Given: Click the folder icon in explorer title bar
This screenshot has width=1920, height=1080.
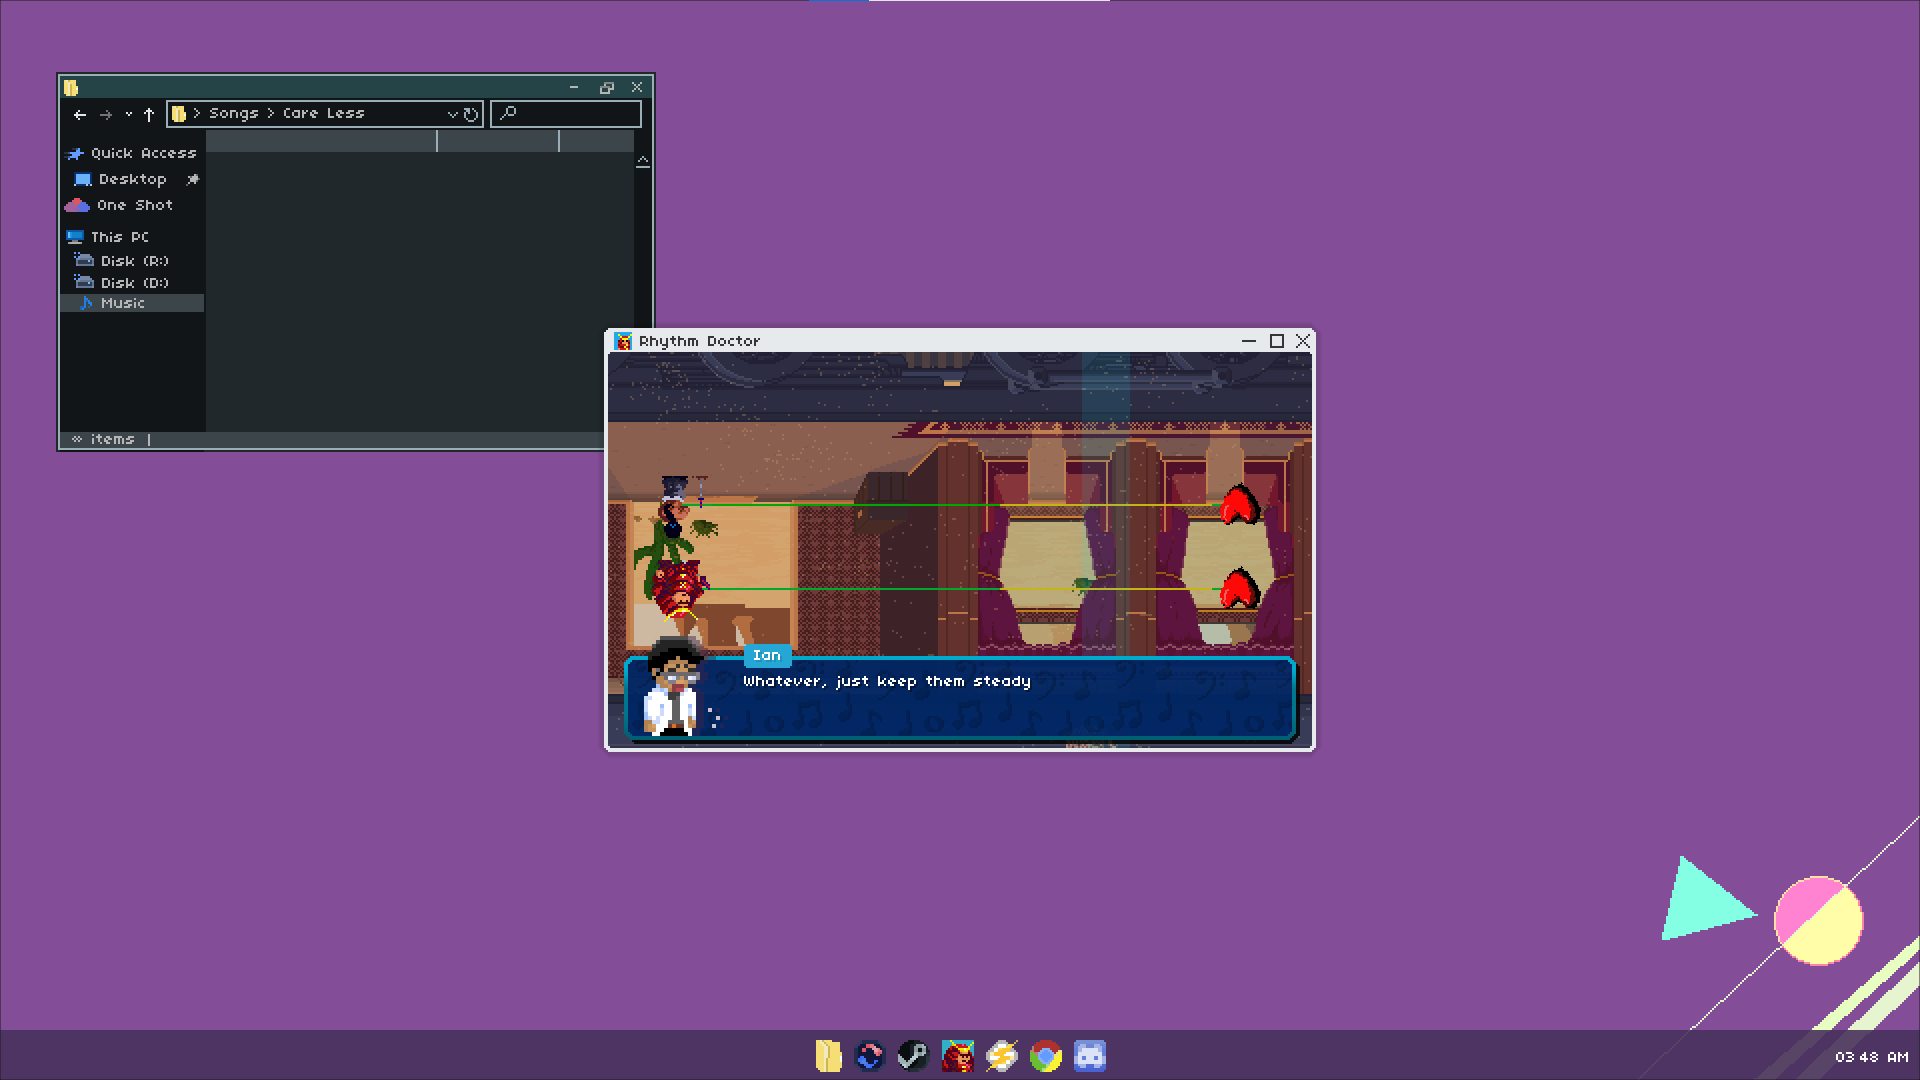Looking at the screenshot, I should [x=71, y=88].
